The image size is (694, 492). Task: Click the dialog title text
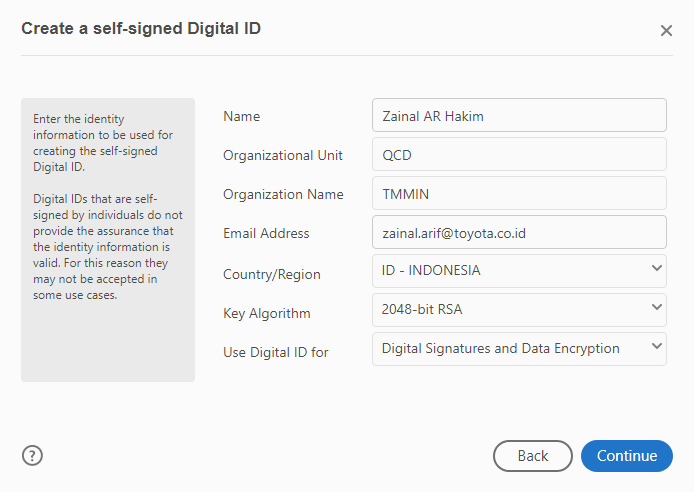click(141, 28)
